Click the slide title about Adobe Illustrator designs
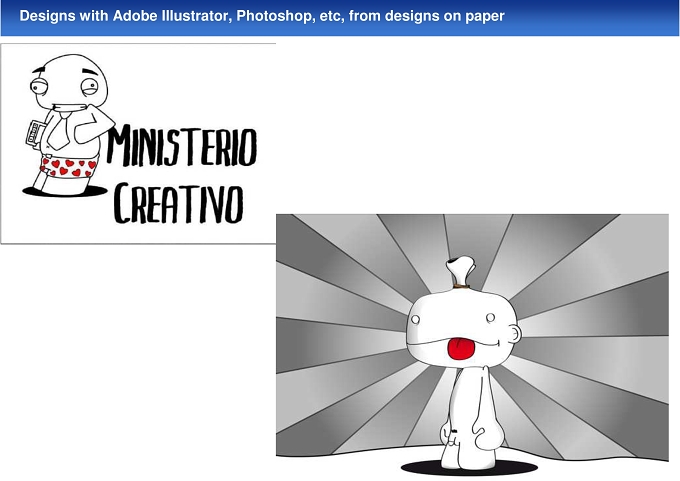This screenshot has width=680, height=481. click(x=262, y=16)
